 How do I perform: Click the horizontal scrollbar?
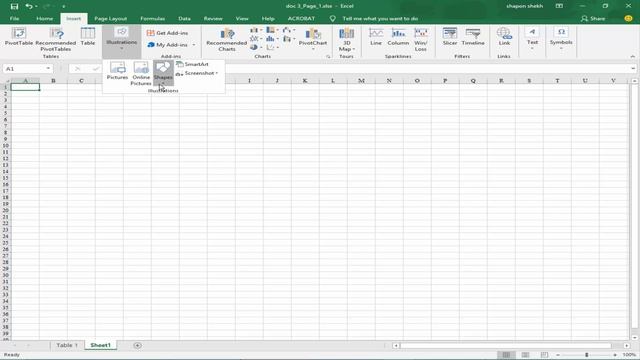(505, 346)
